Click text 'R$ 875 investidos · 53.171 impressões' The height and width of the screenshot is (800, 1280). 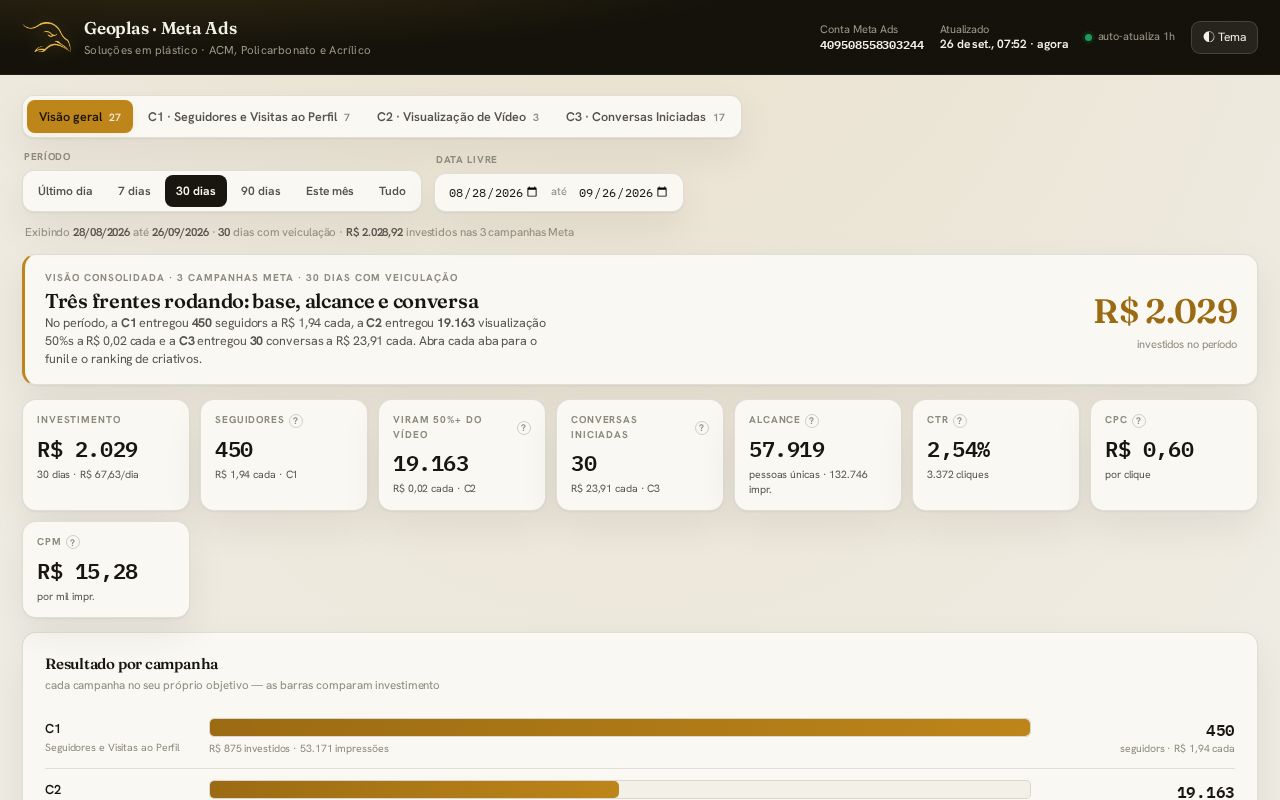tap(299, 749)
